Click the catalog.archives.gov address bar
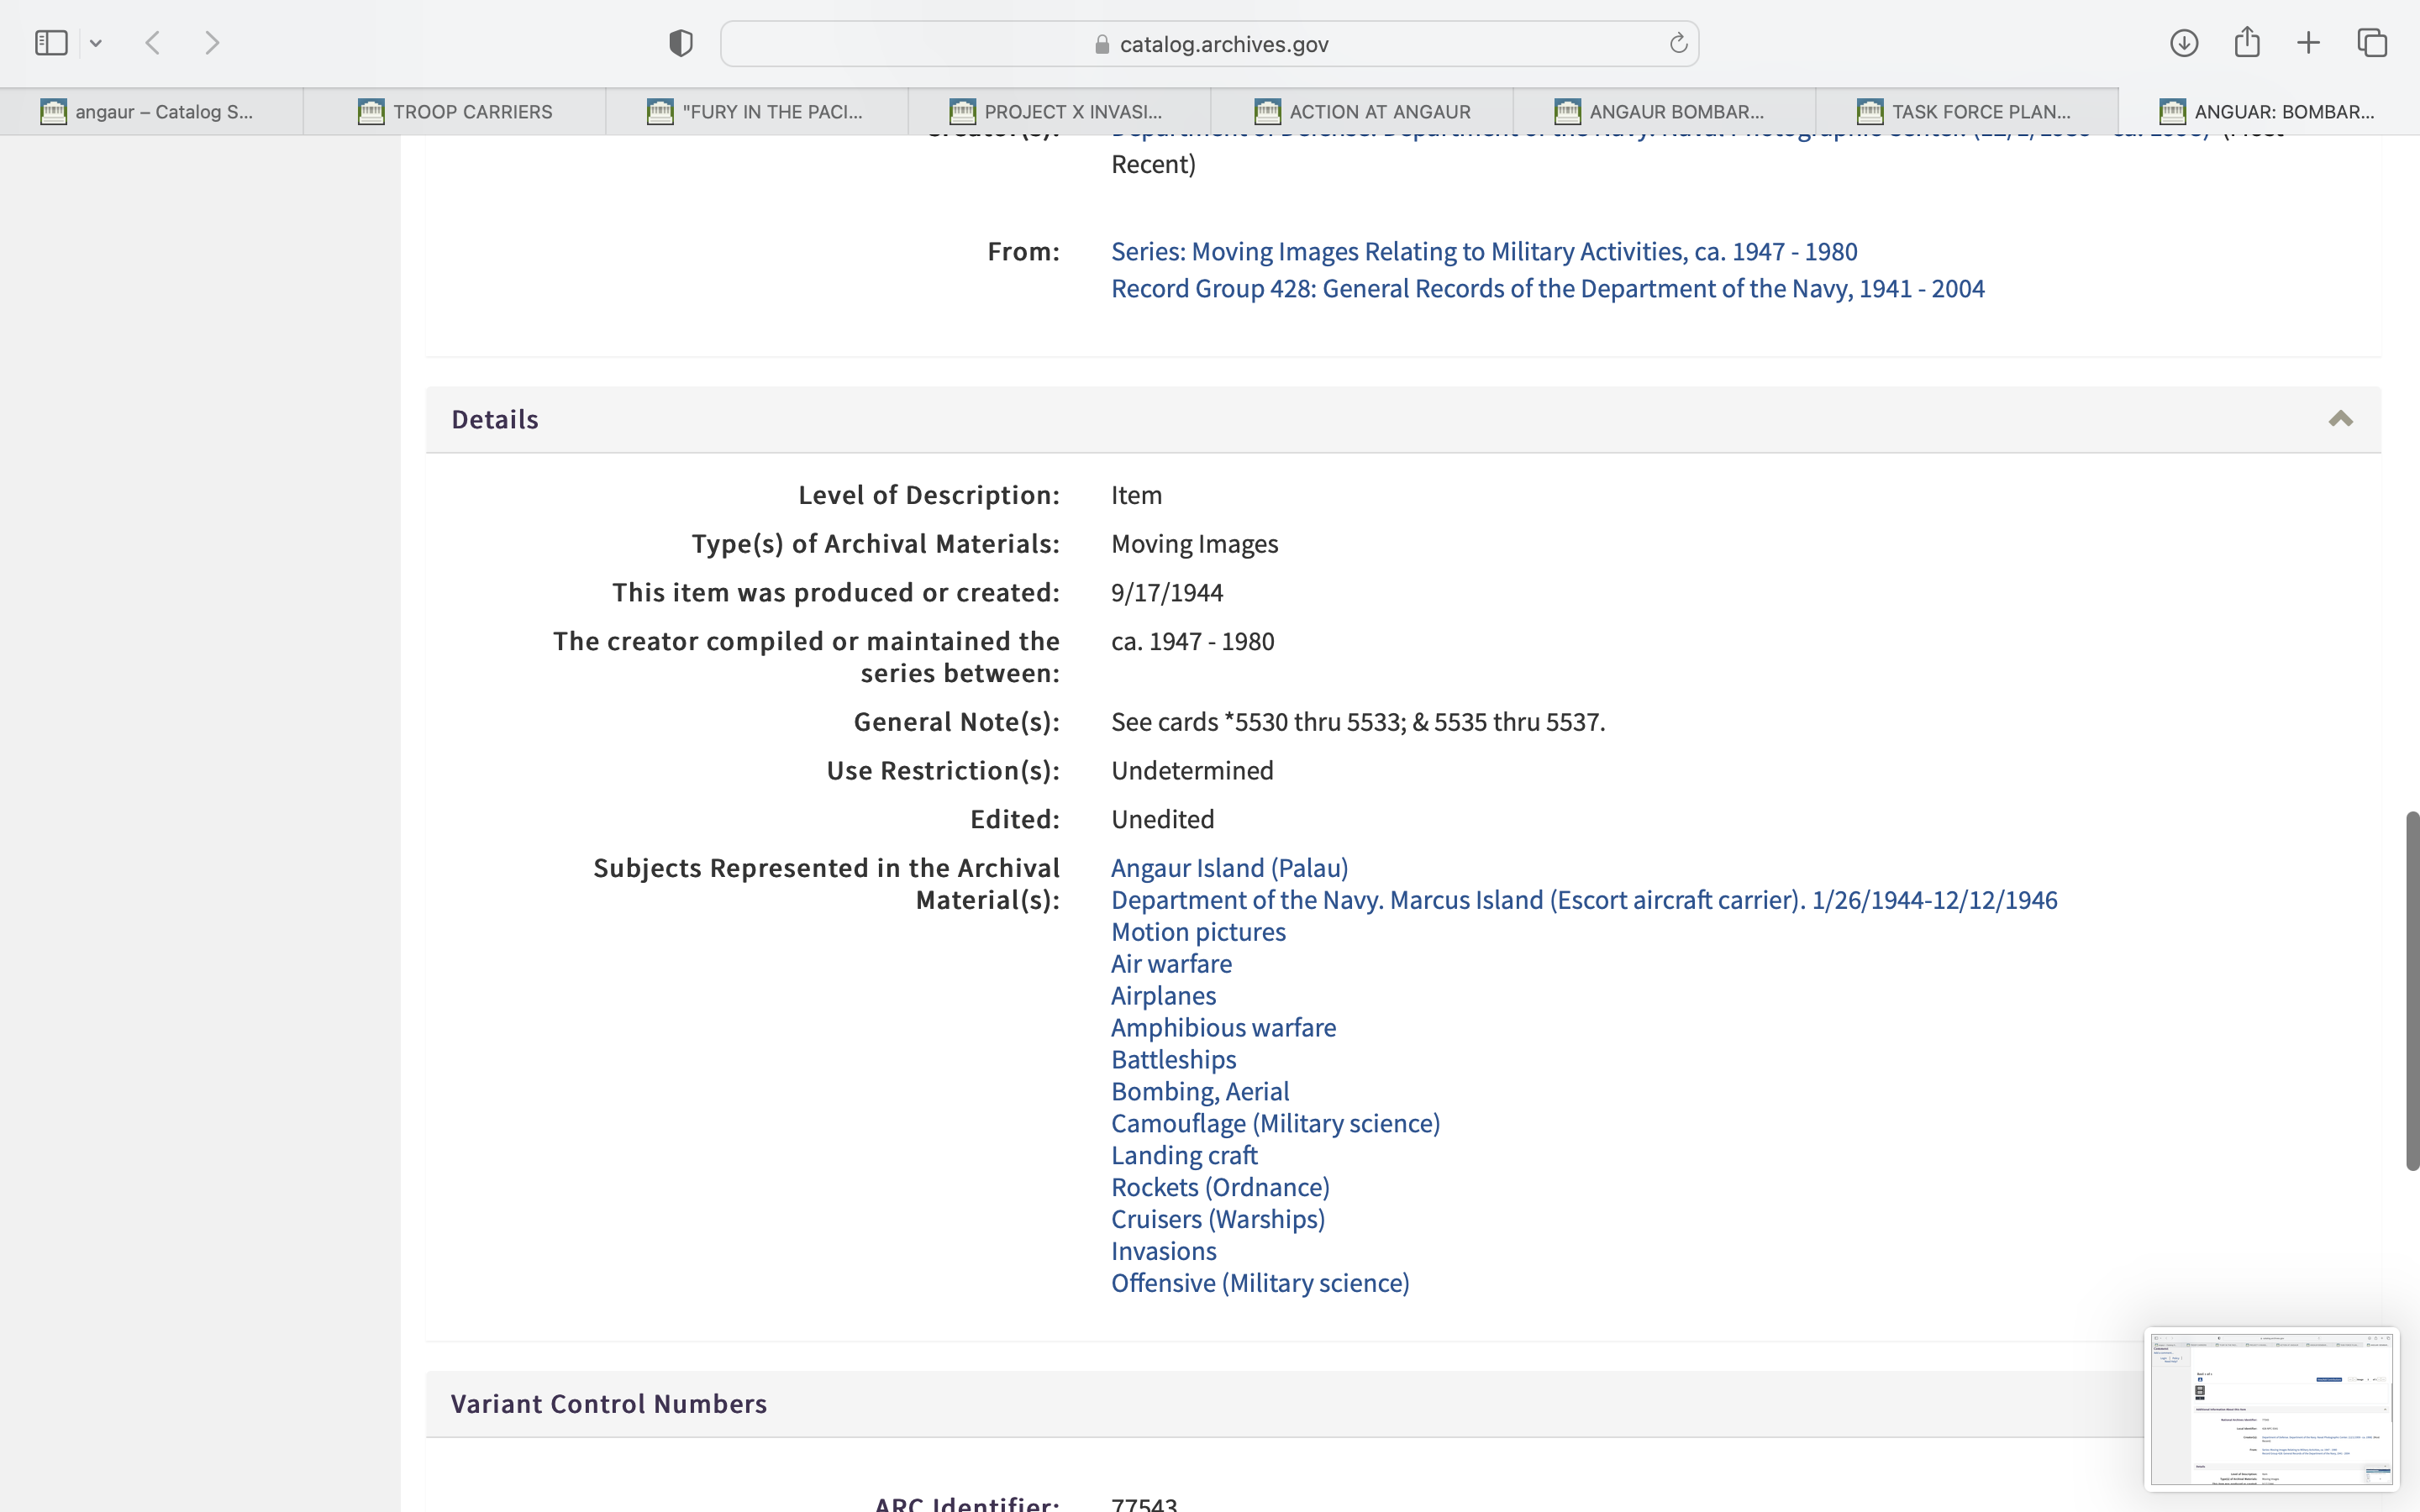 [1209, 44]
